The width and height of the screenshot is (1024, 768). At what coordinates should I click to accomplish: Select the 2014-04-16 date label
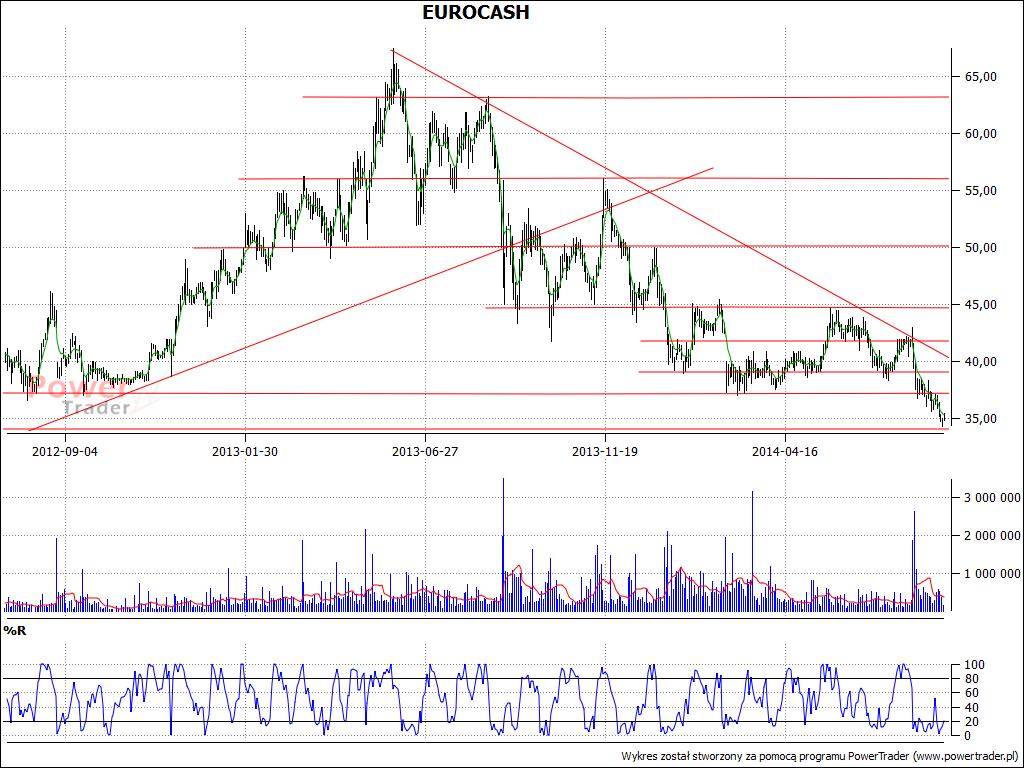click(785, 451)
